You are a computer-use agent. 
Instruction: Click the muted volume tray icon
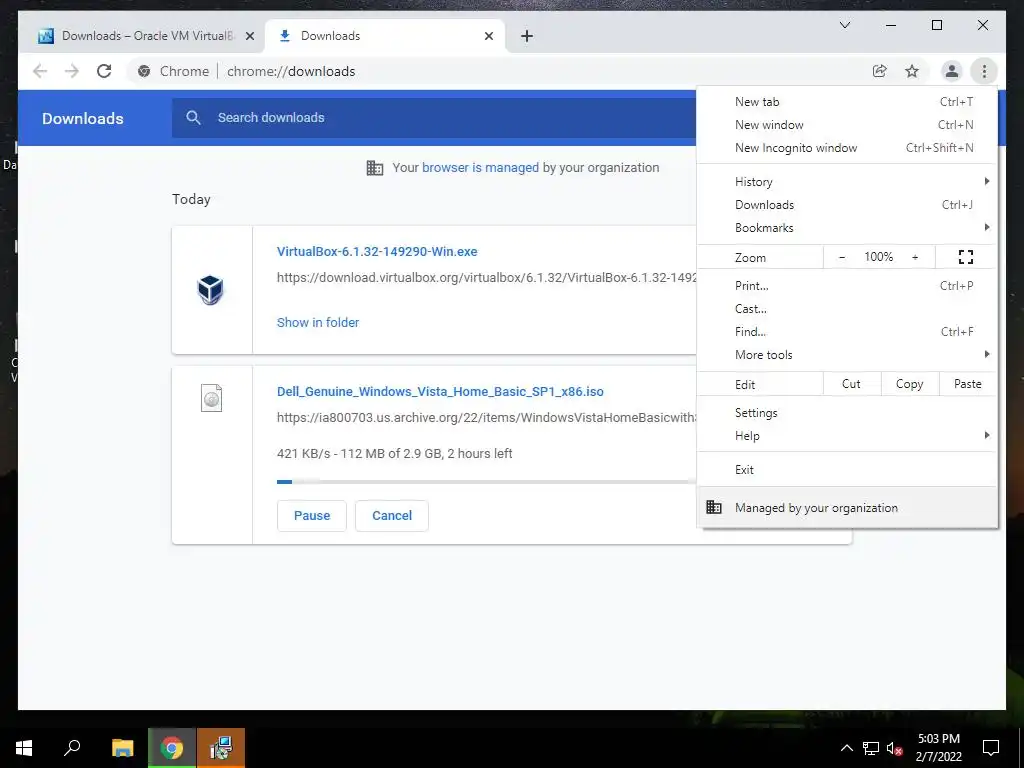click(x=894, y=748)
